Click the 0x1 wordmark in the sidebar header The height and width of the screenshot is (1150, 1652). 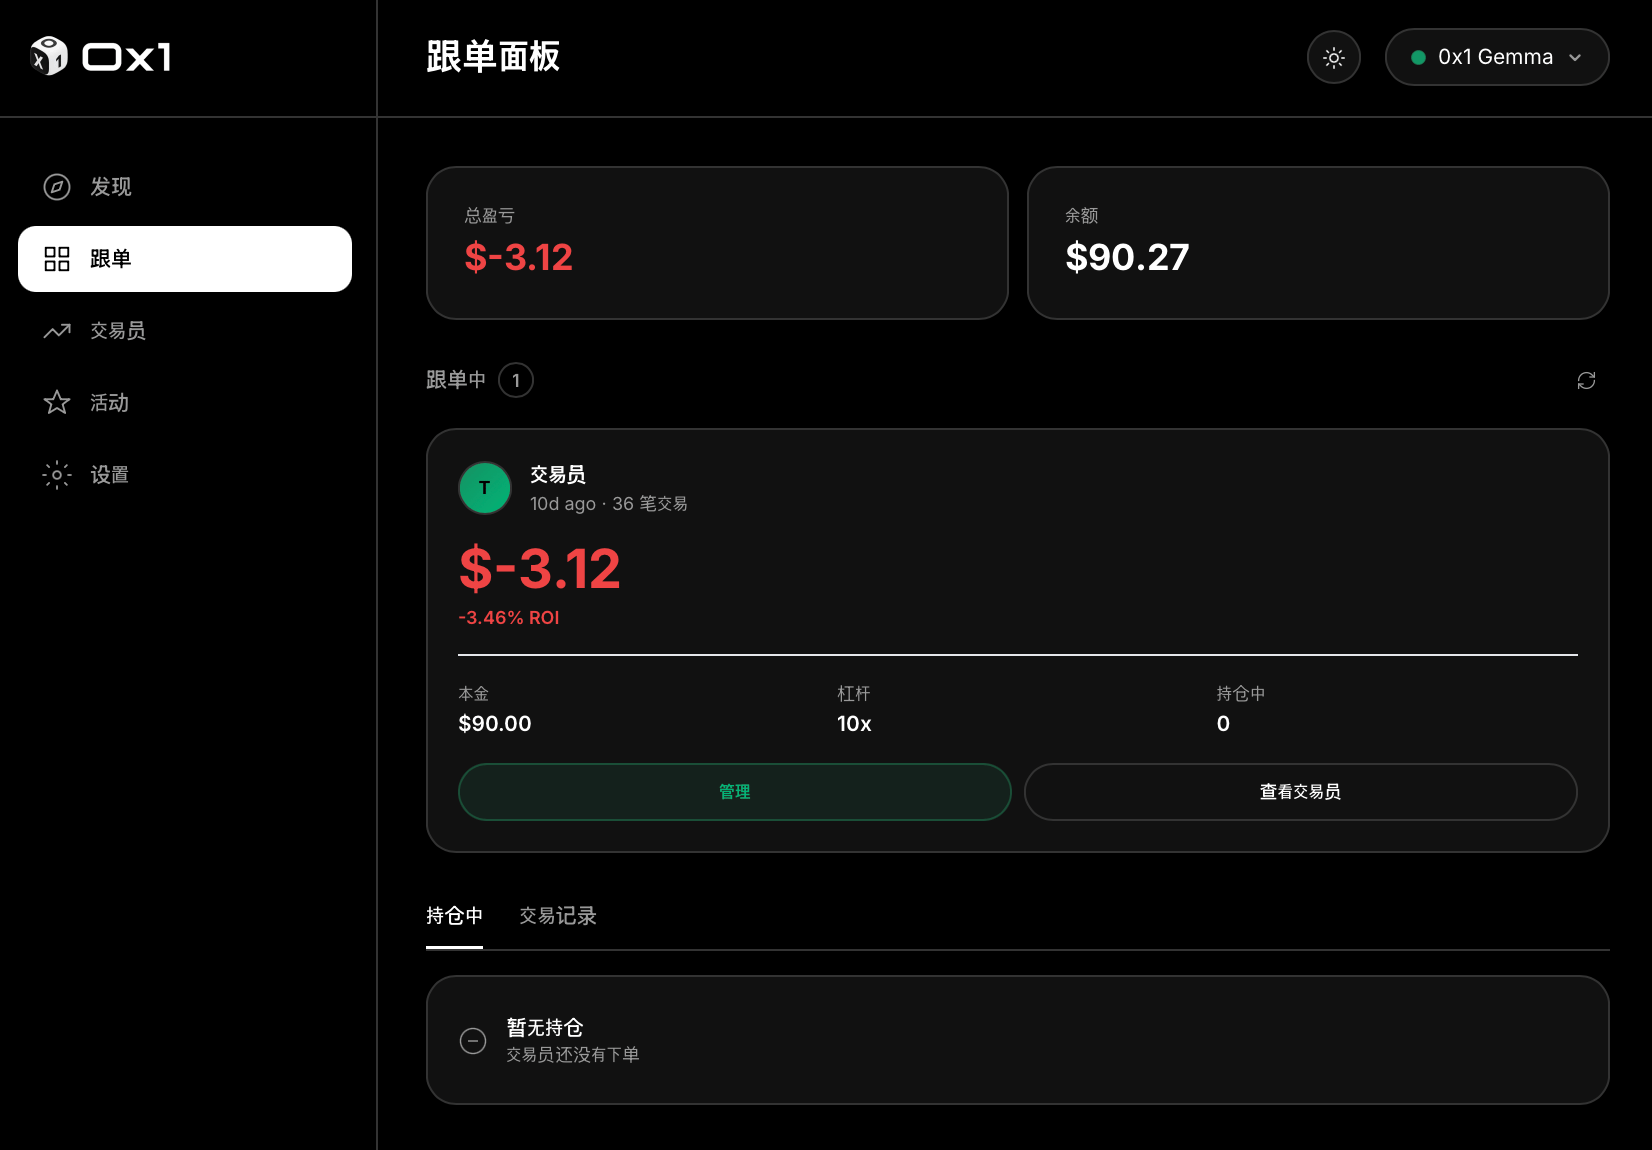point(127,57)
